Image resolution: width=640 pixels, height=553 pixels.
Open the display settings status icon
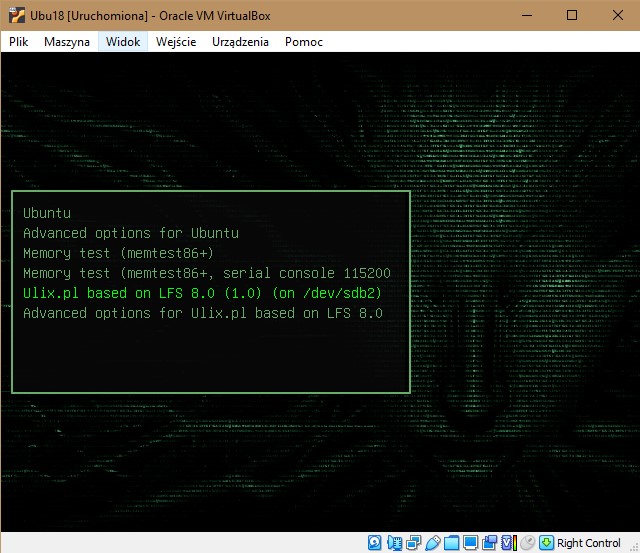471,543
